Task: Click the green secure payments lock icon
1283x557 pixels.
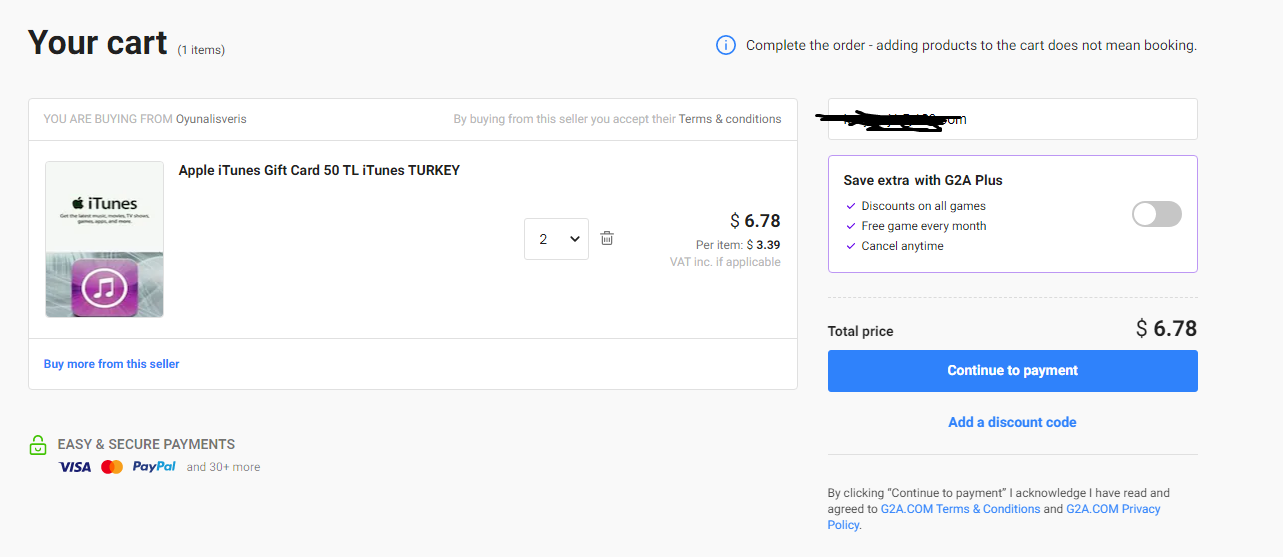Action: 38,445
